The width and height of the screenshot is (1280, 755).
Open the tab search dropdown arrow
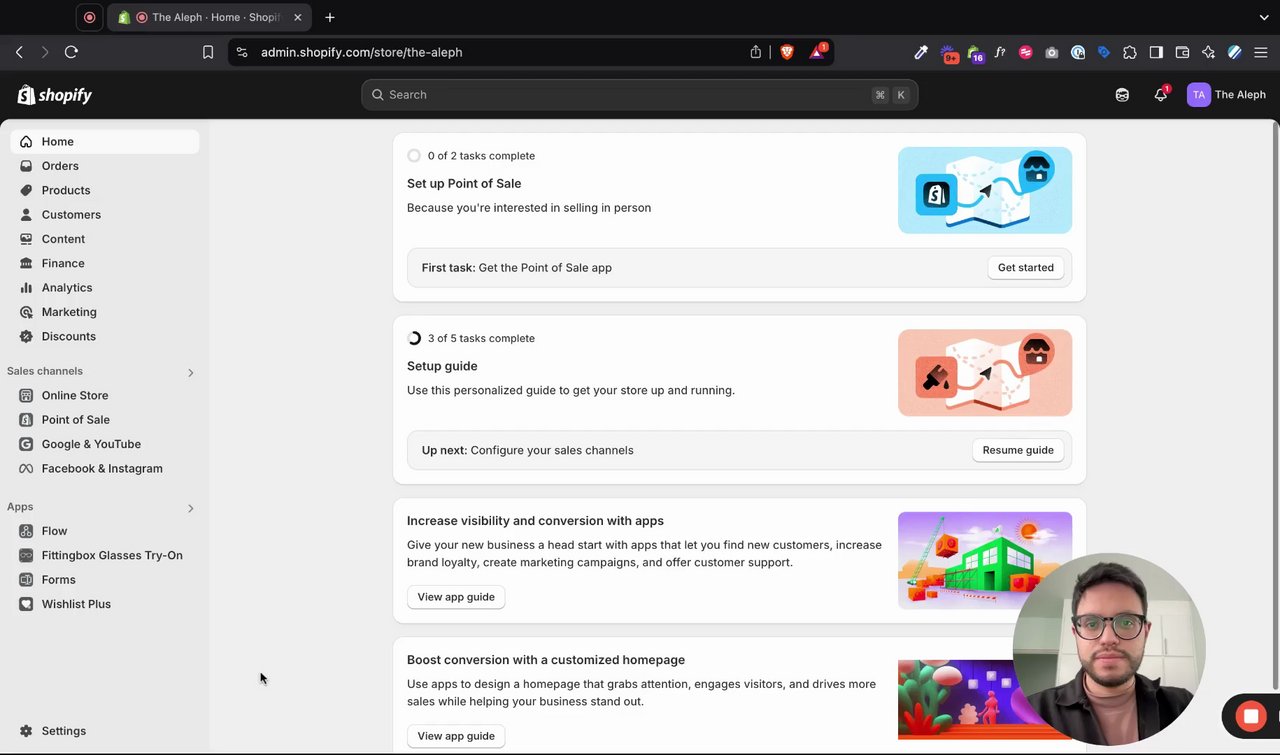pyautogui.click(x=1264, y=17)
